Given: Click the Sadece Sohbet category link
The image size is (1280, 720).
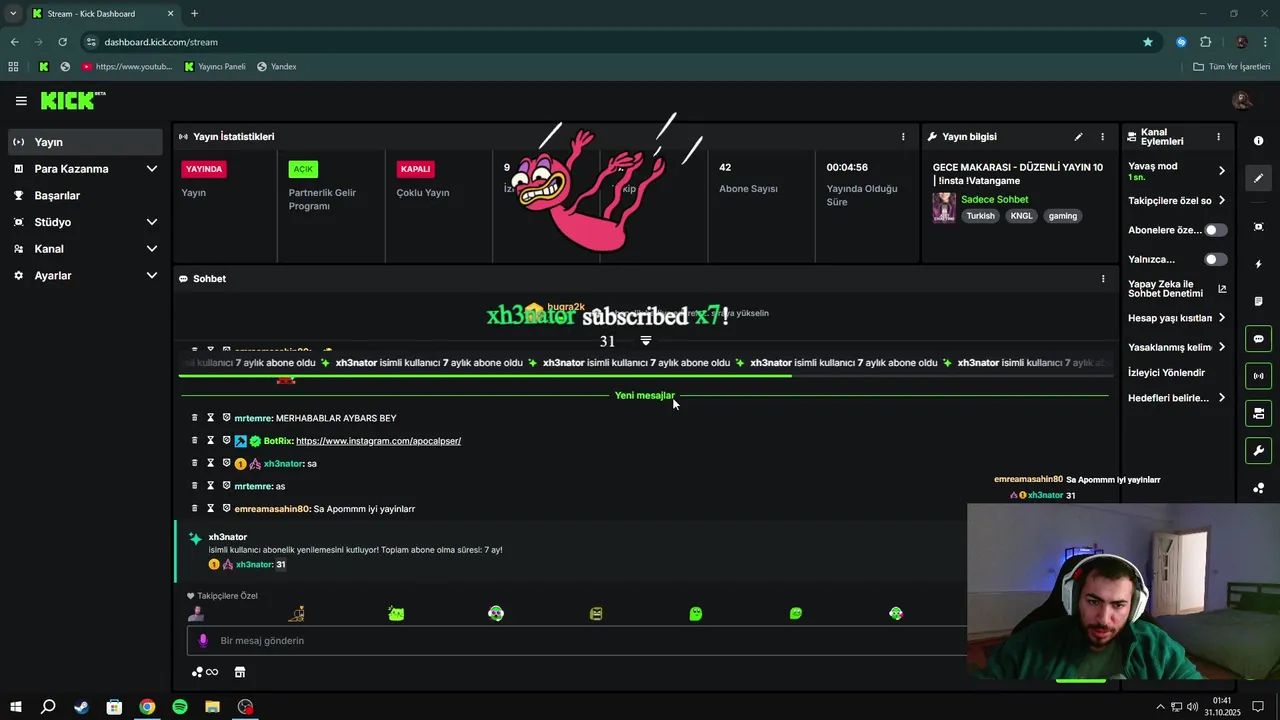Looking at the screenshot, I should [994, 200].
